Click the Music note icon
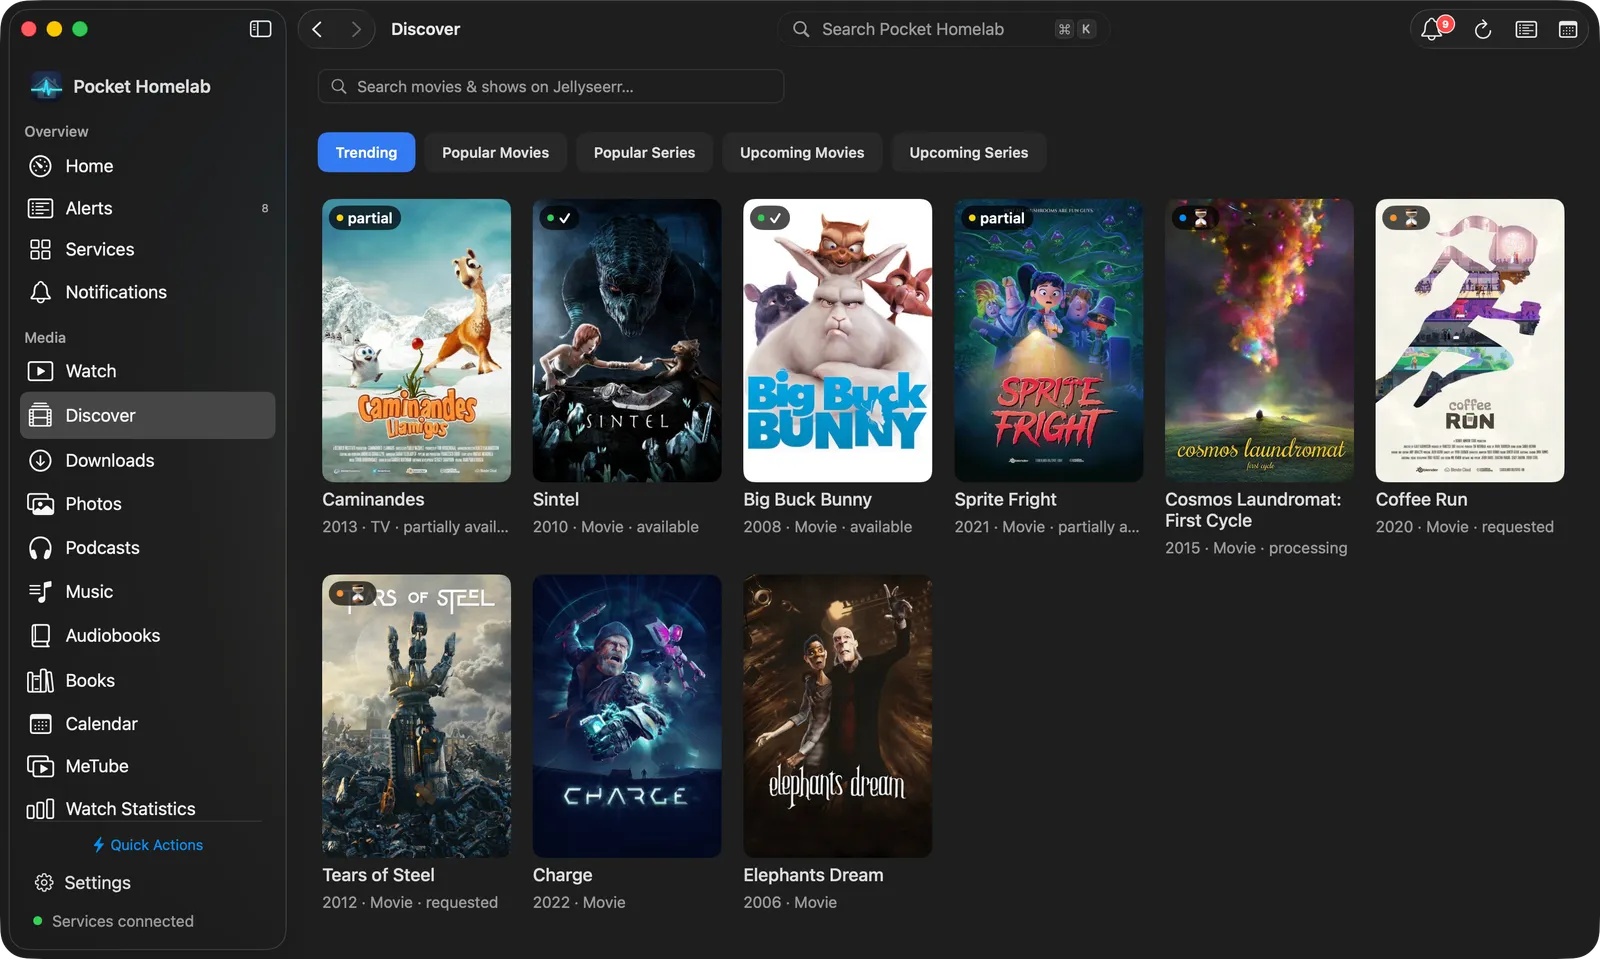This screenshot has width=1600, height=959. coord(40,592)
